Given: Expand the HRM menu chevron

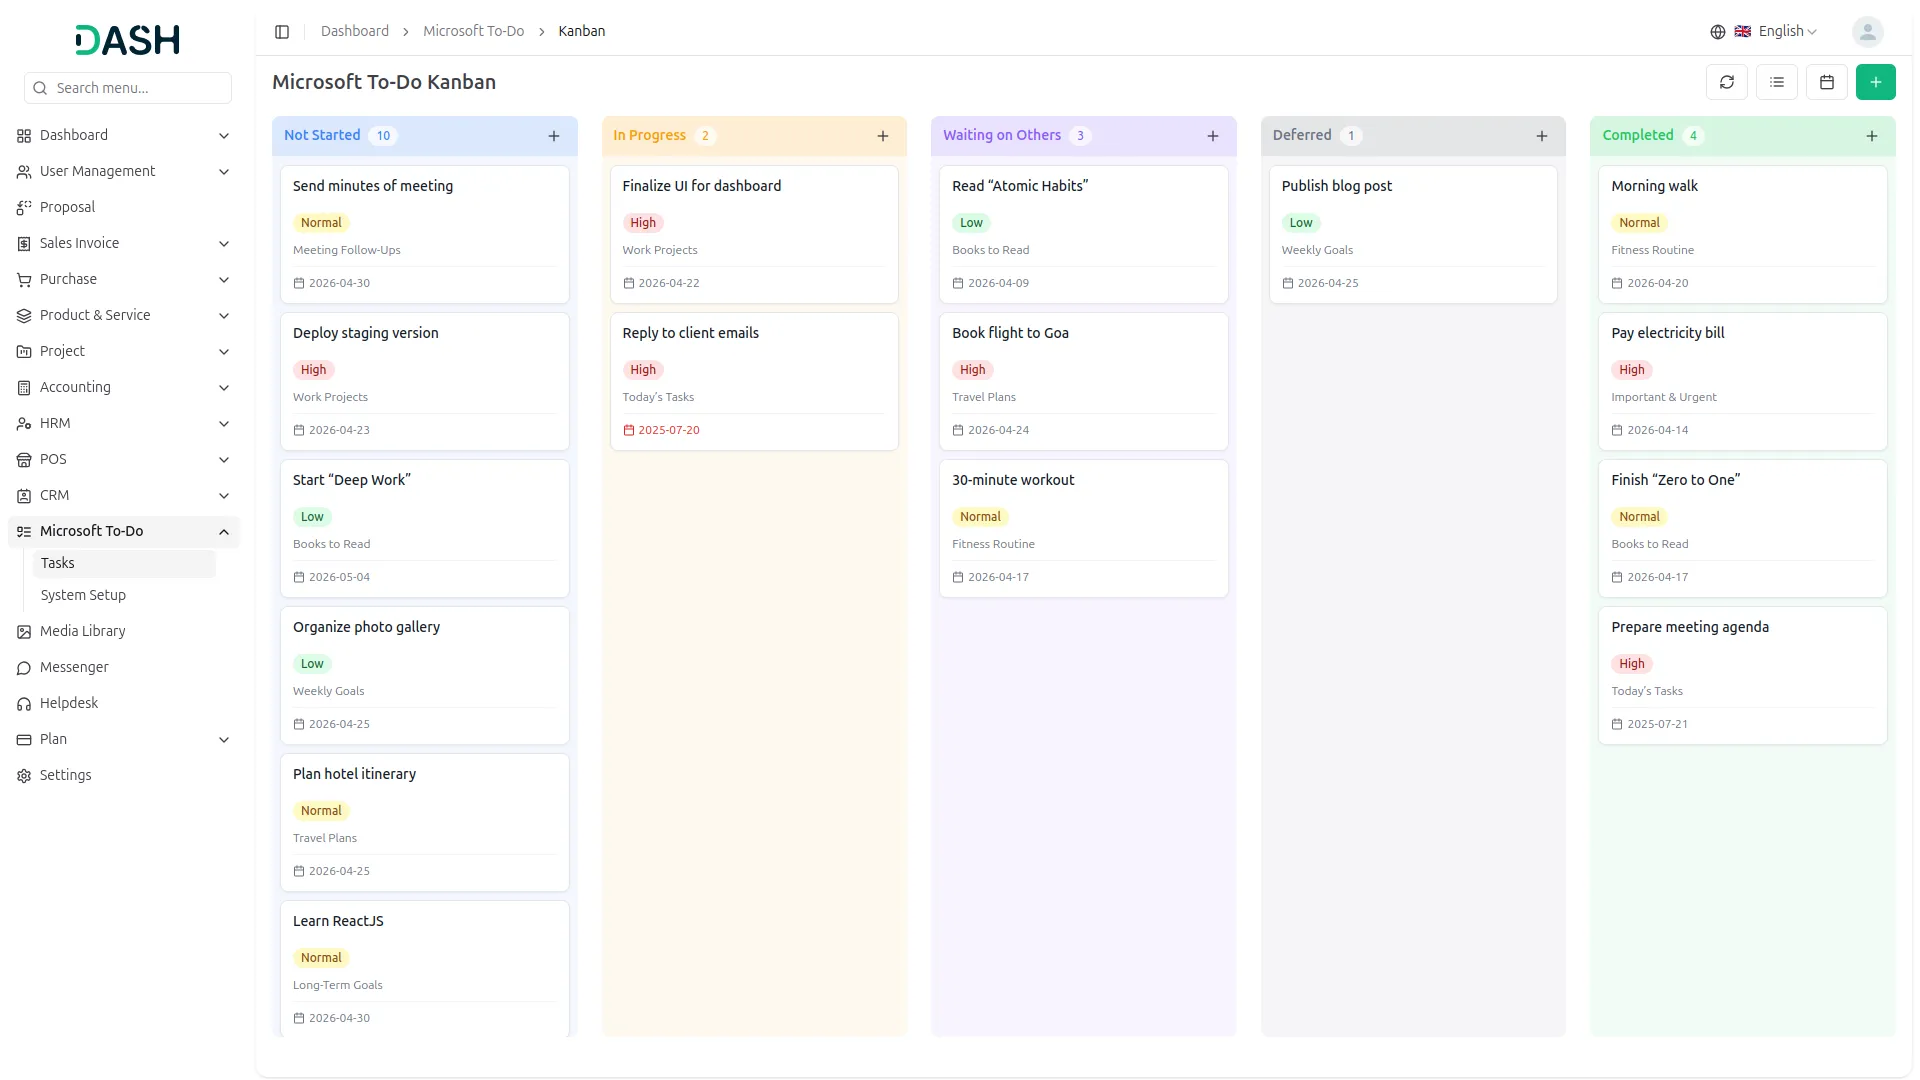Looking at the screenshot, I should pyautogui.click(x=224, y=424).
